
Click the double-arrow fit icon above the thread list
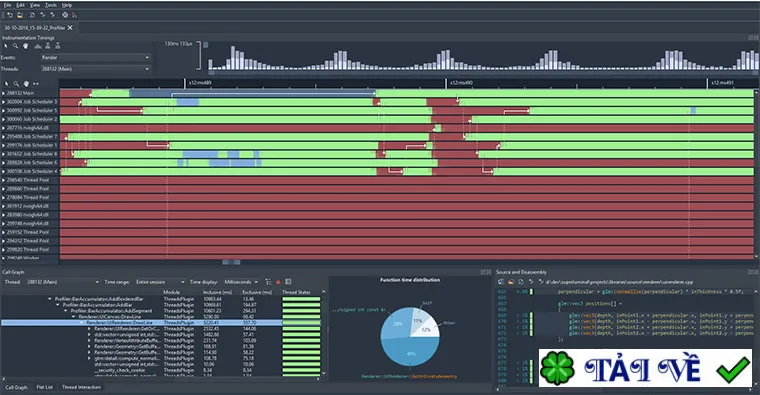coord(36,84)
